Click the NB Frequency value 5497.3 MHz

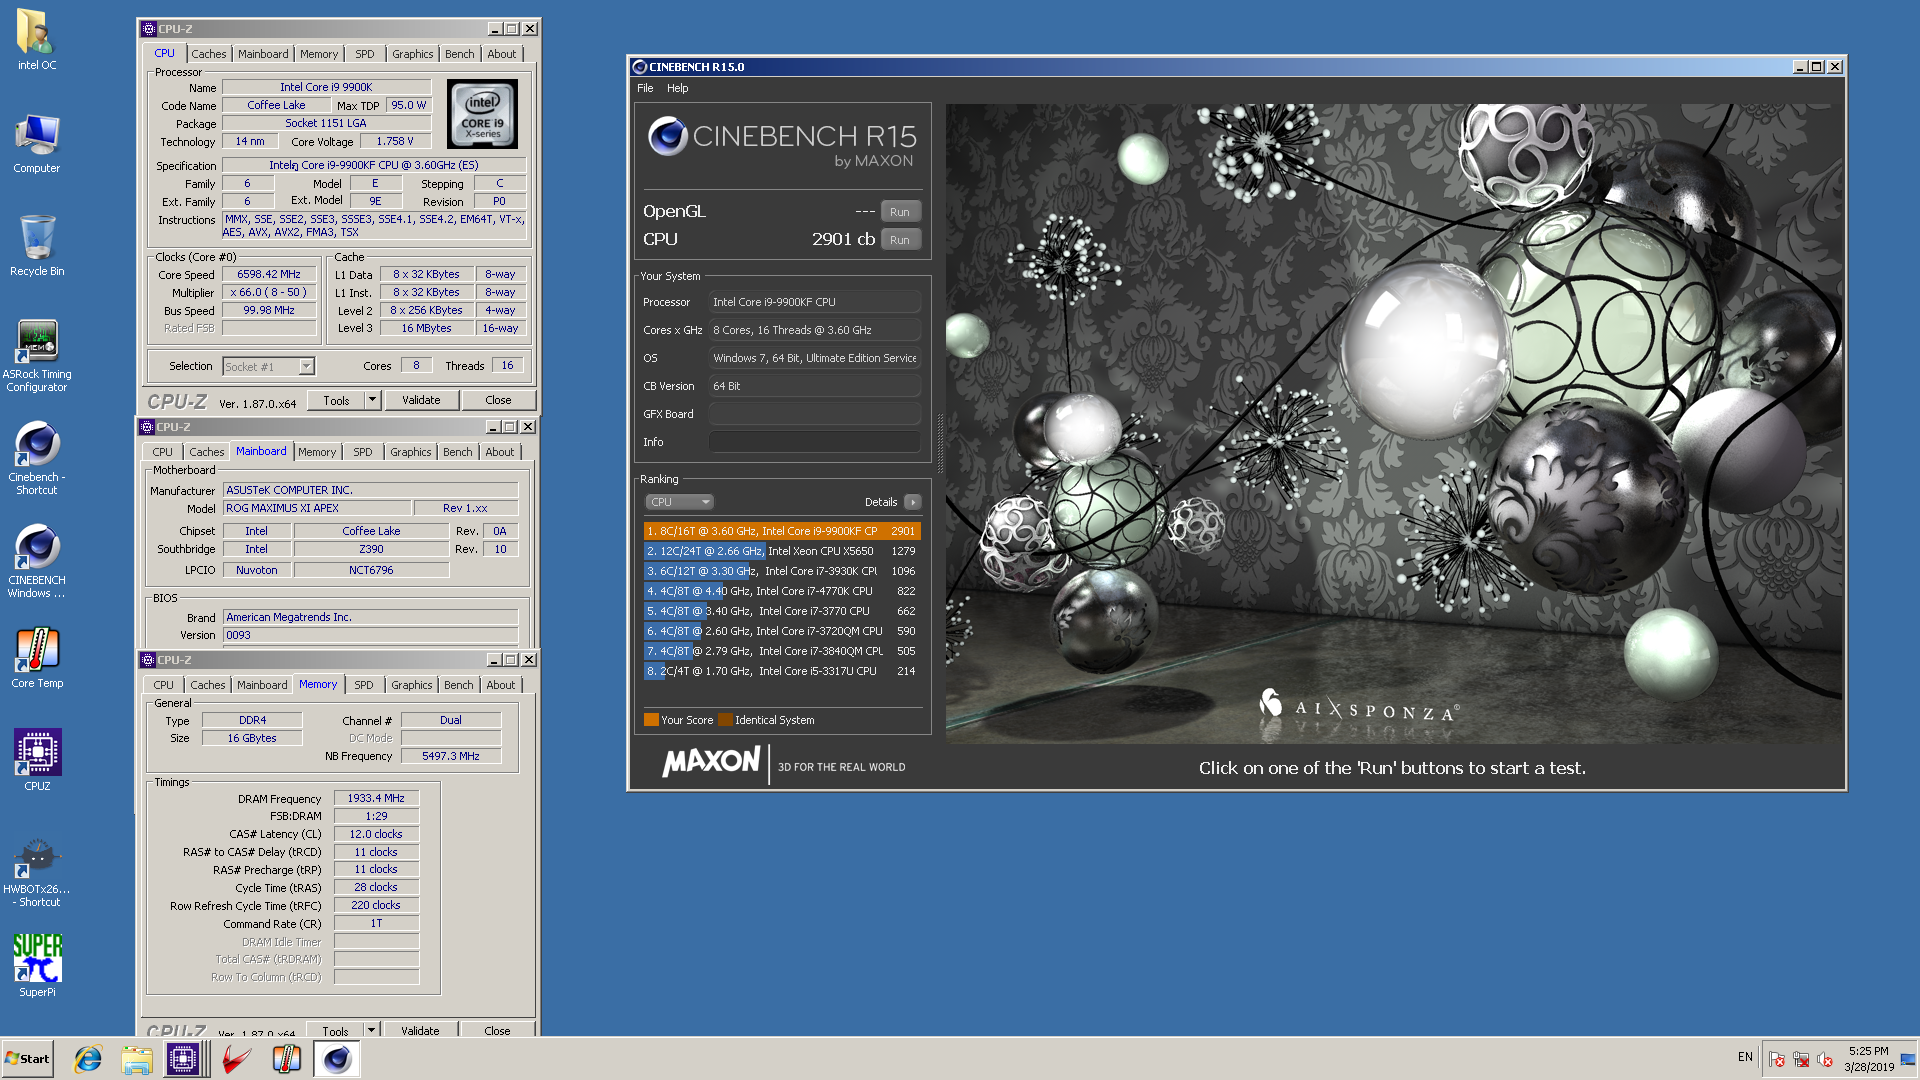[x=451, y=756]
